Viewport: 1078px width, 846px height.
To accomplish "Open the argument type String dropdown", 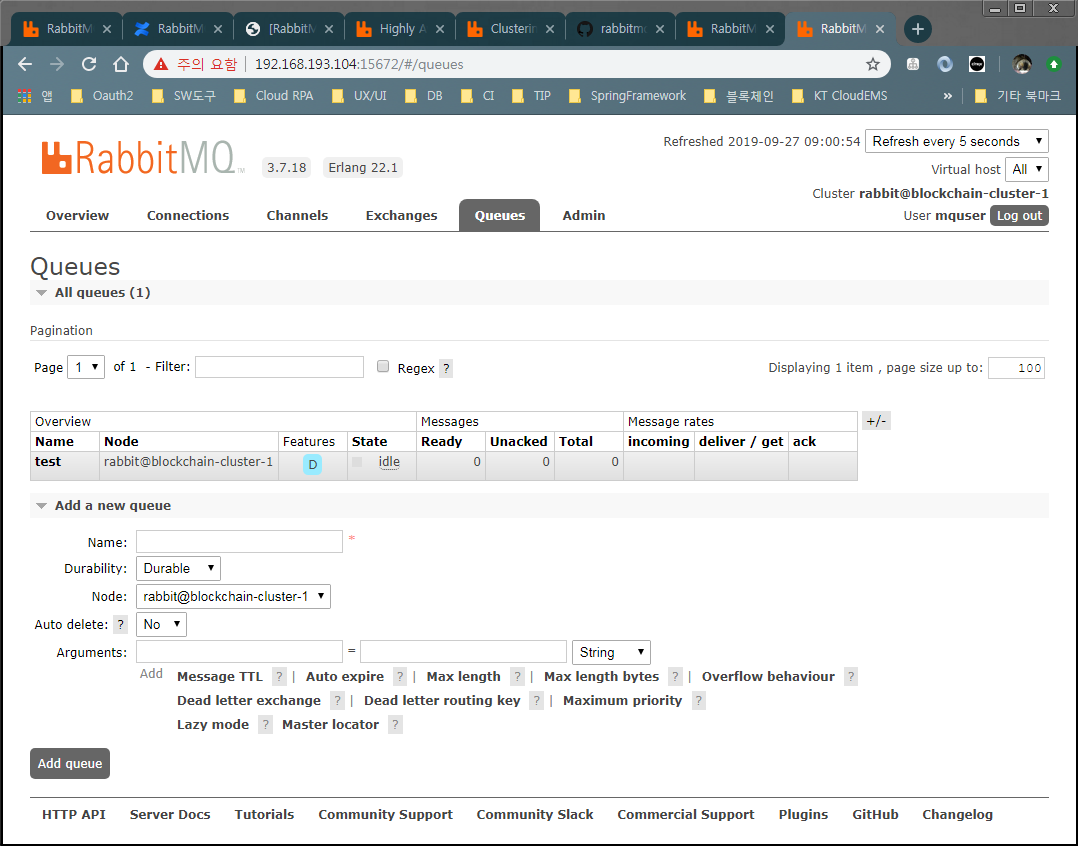I will coord(611,652).
